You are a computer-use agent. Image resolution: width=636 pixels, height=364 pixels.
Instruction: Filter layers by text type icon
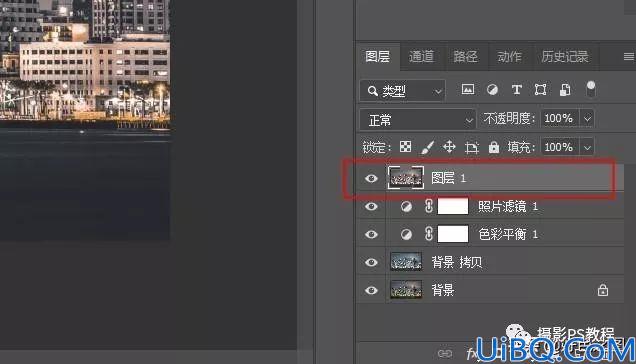(516, 89)
